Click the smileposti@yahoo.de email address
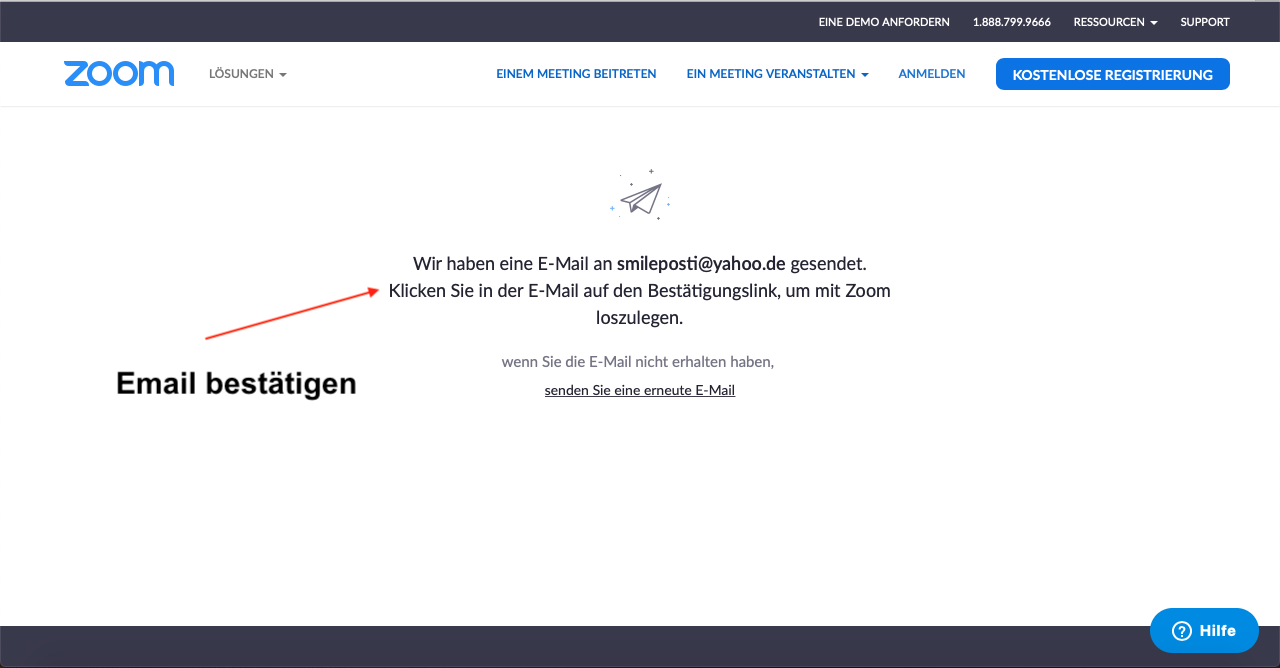This screenshot has height=668, width=1280. [x=701, y=264]
